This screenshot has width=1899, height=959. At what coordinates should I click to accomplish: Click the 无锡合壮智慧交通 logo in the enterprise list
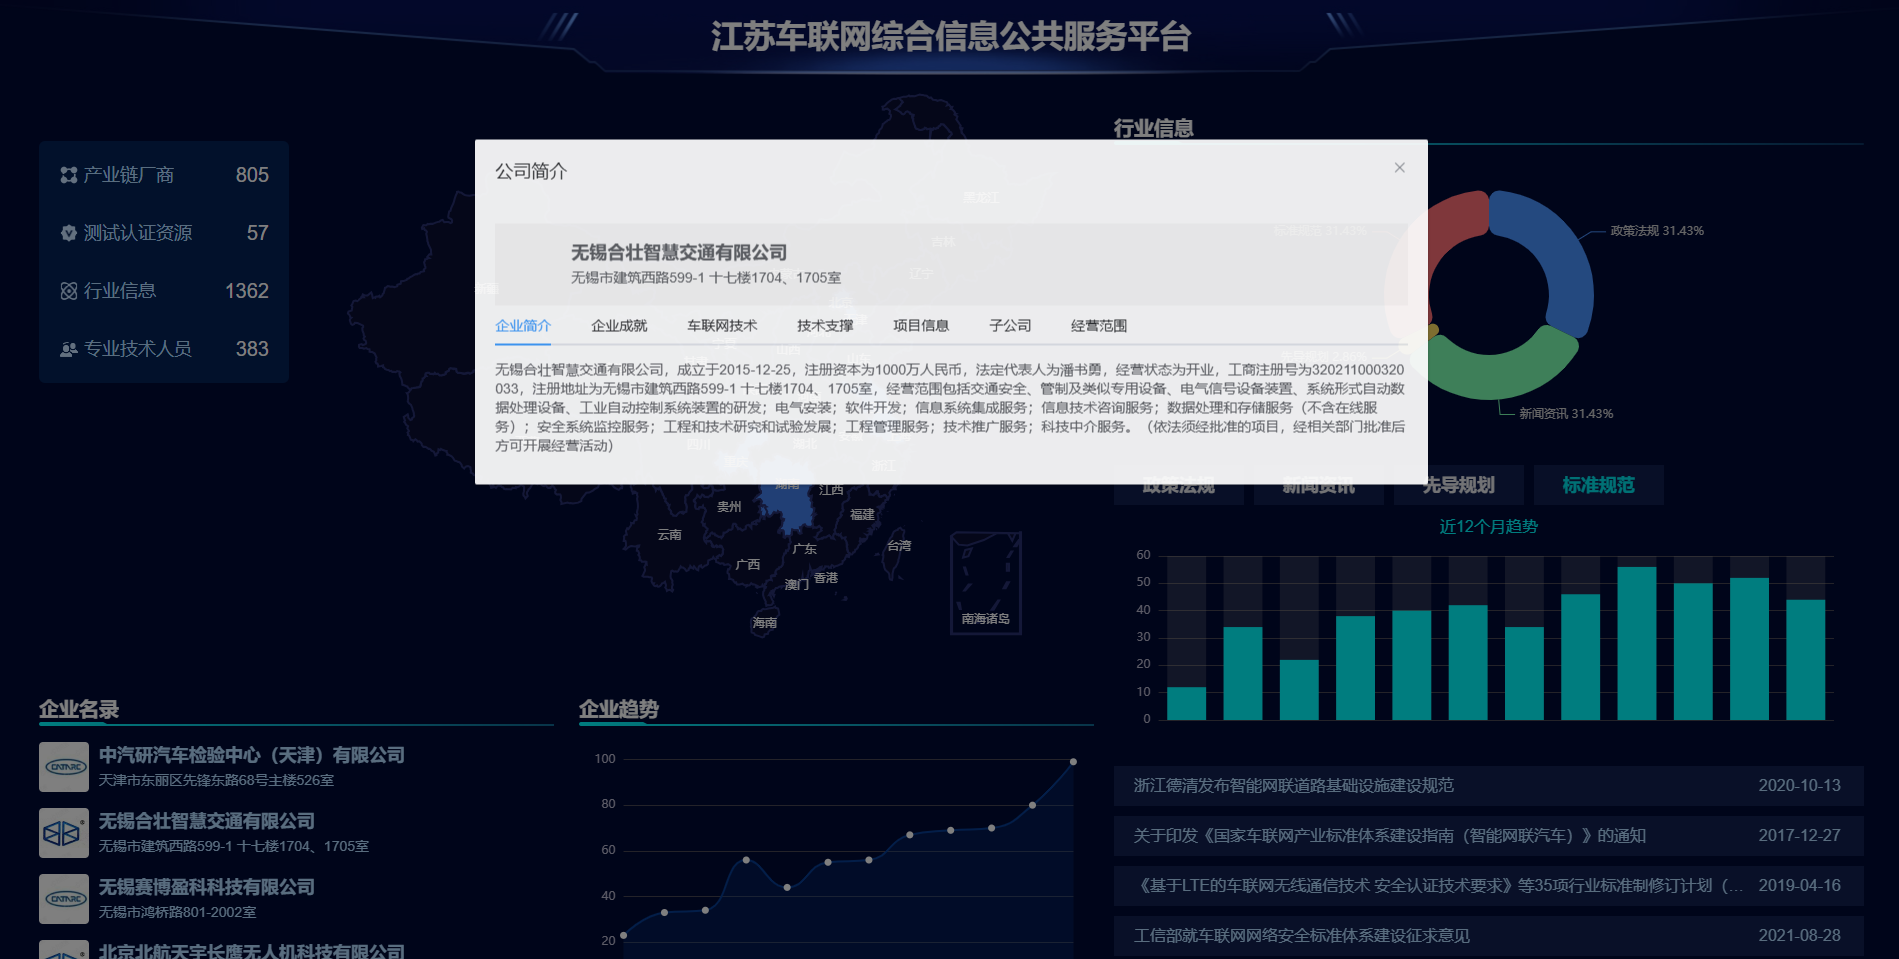[x=64, y=833]
